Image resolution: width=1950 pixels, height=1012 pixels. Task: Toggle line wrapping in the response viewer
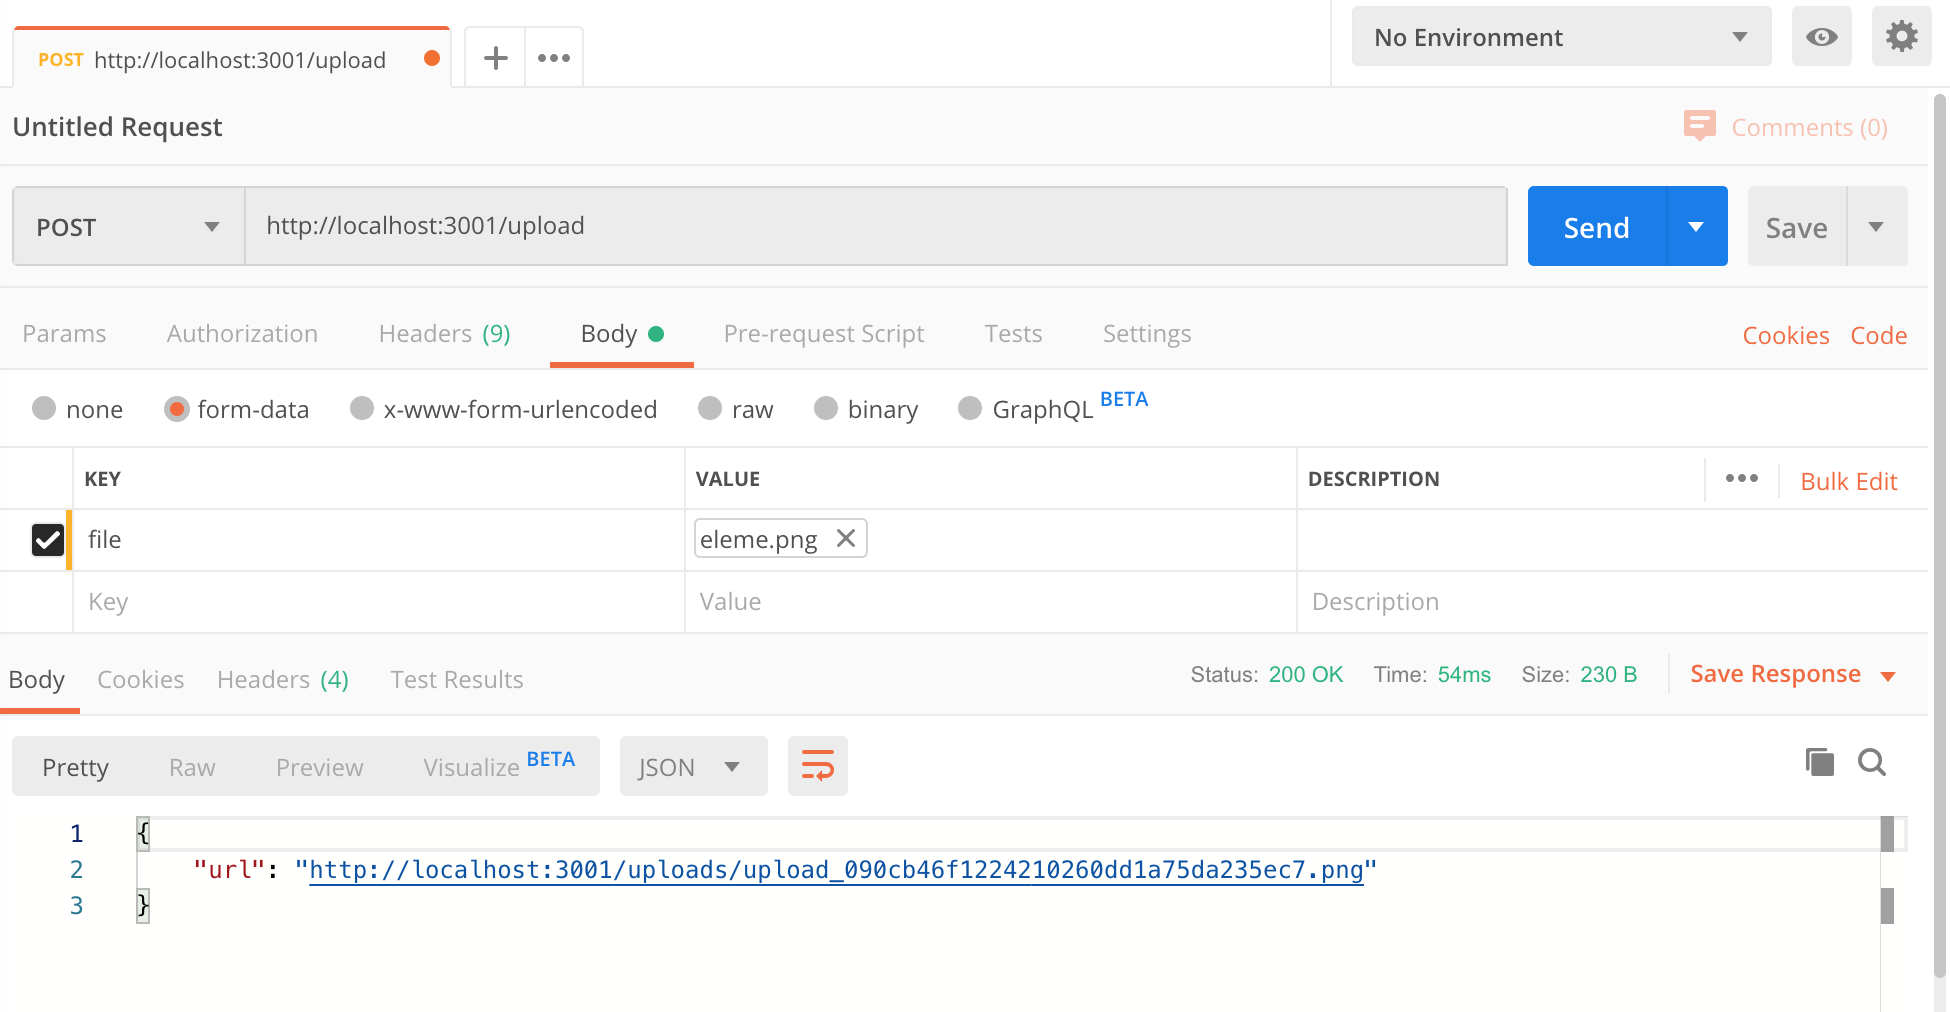817,766
